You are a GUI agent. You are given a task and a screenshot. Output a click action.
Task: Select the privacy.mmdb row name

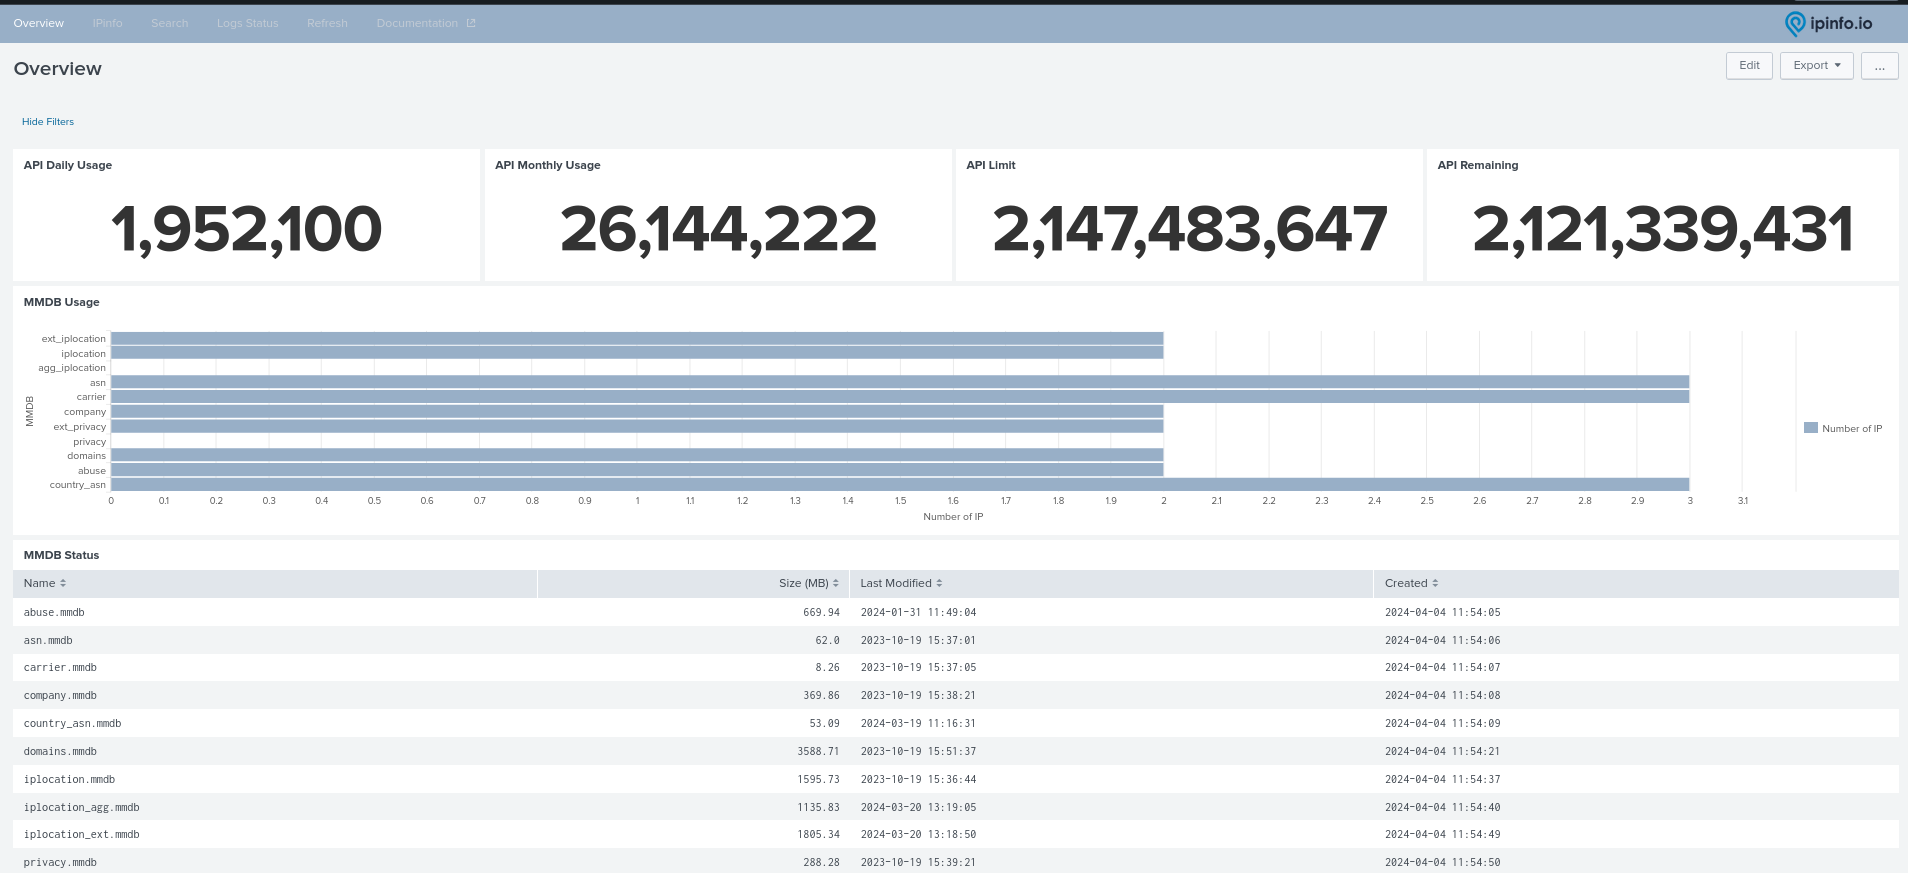(60, 862)
